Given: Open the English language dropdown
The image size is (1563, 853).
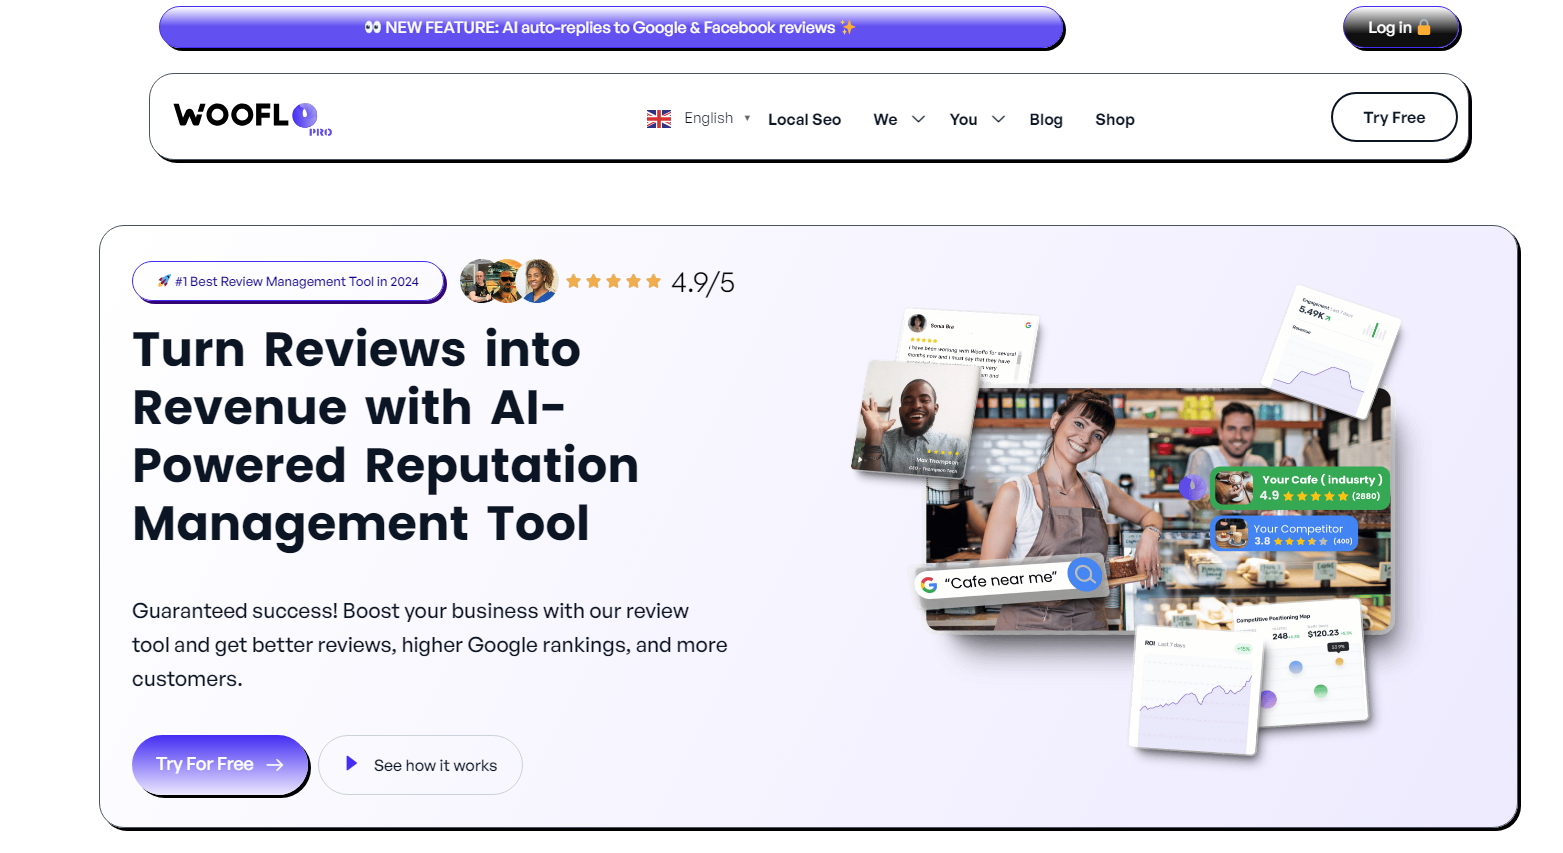Looking at the screenshot, I should click(716, 118).
